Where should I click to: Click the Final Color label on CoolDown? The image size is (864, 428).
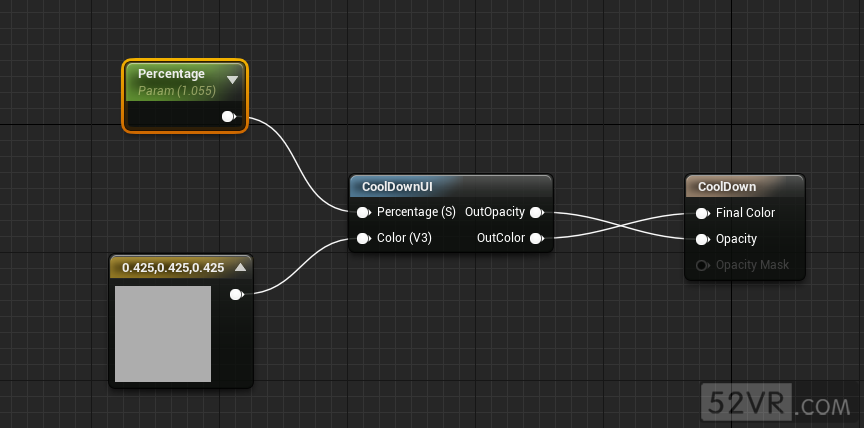click(745, 213)
